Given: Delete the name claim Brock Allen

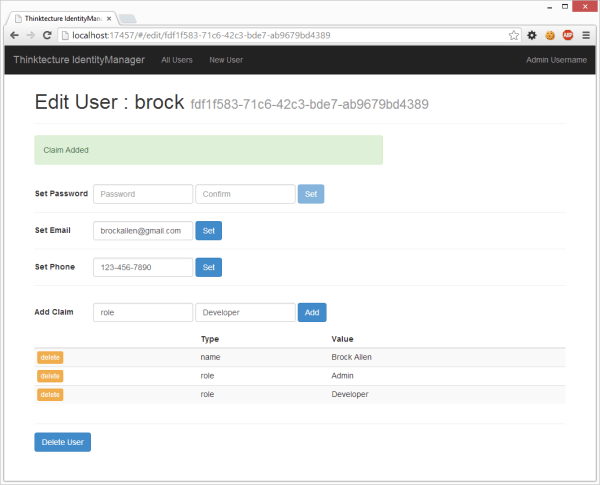Looking at the screenshot, I should pos(50,357).
